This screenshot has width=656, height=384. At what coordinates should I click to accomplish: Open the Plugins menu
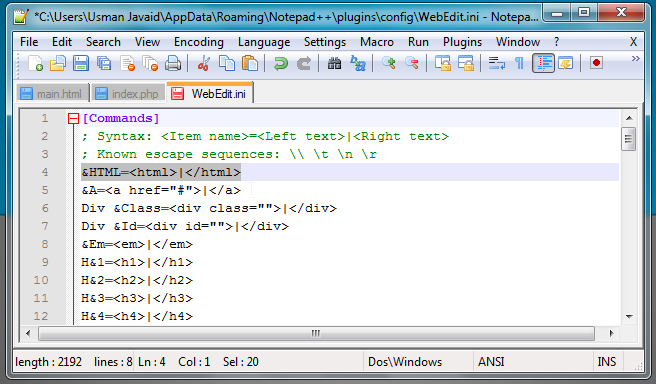(462, 42)
